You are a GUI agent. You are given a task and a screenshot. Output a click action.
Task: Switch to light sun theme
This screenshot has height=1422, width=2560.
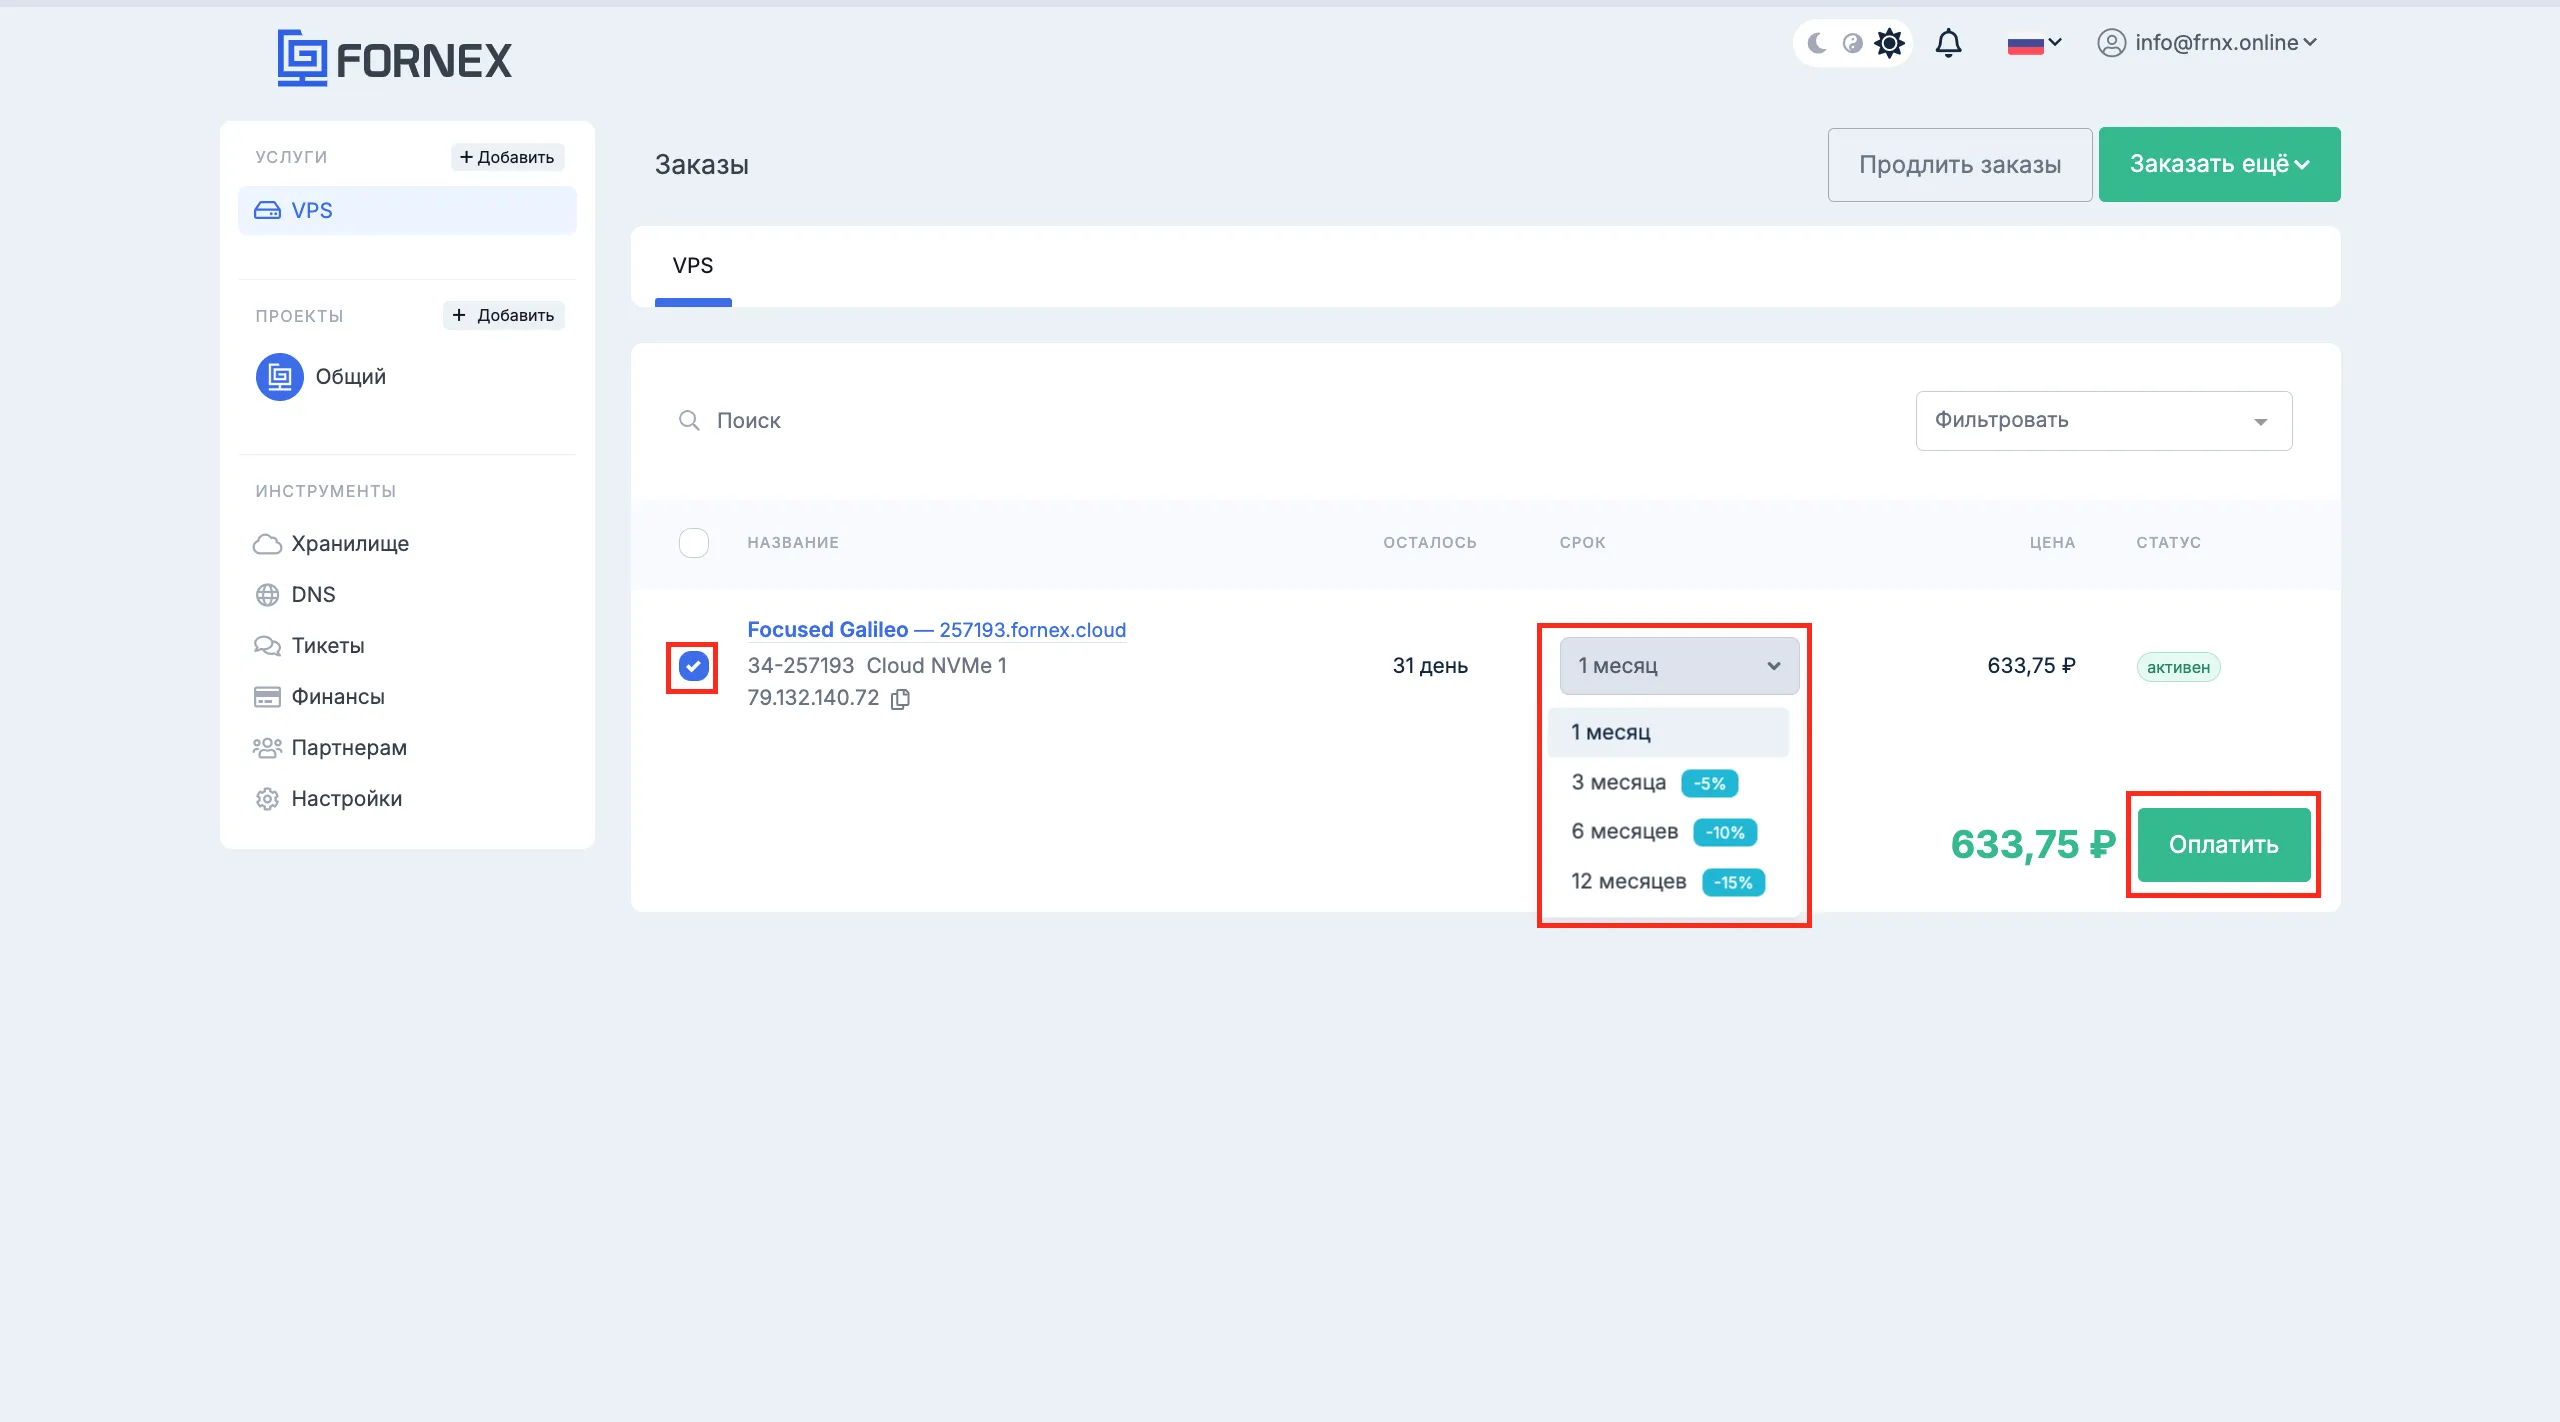coord(1889,43)
